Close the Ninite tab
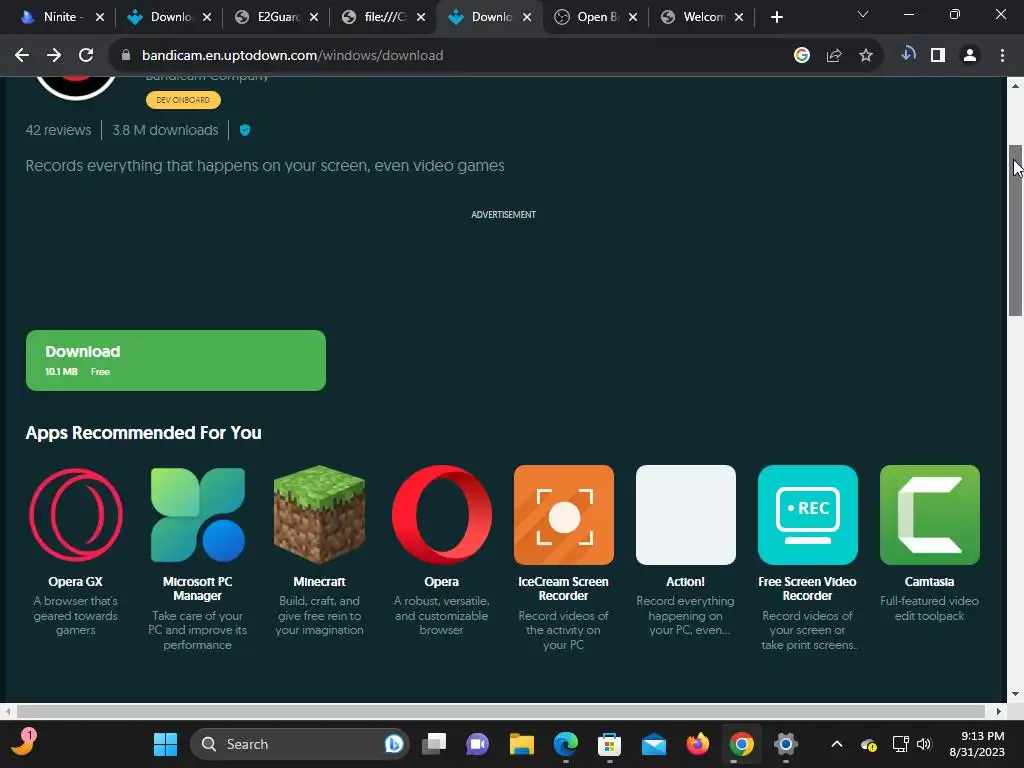This screenshot has width=1024, height=768. 100,17
